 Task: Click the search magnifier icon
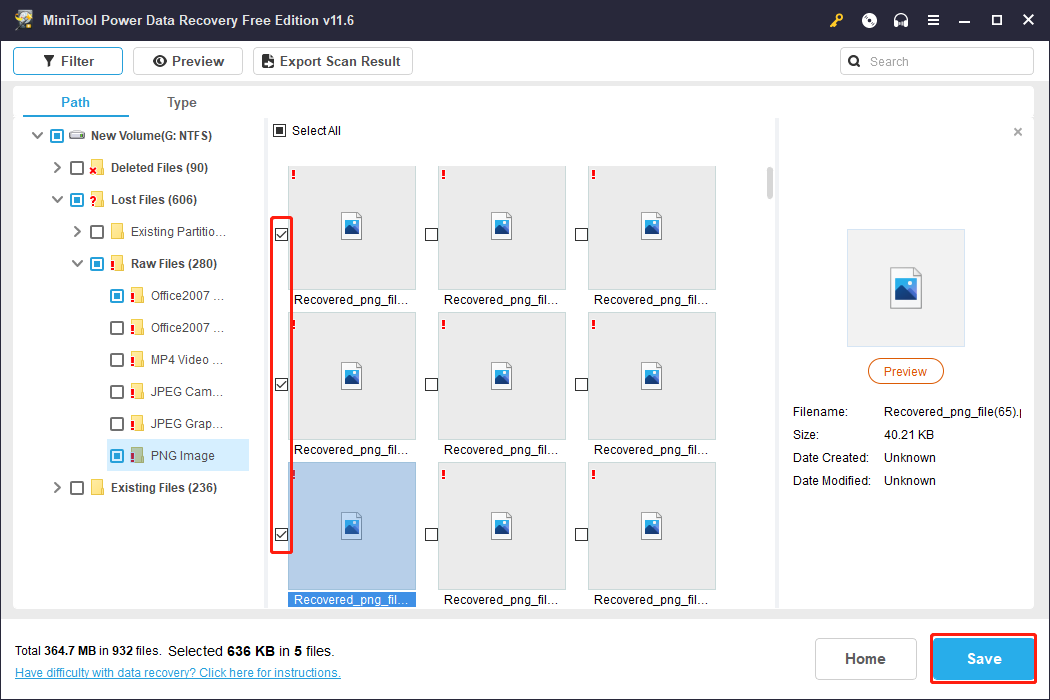click(854, 61)
